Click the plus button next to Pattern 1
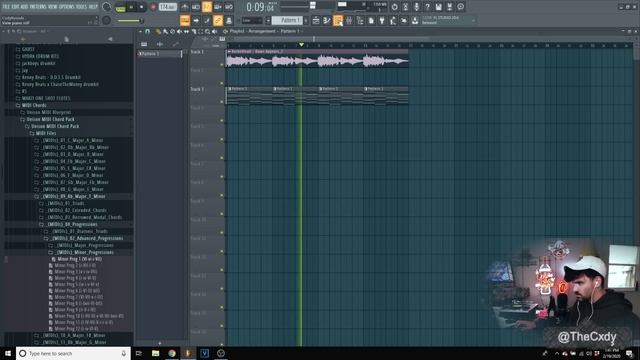 (x=306, y=20)
